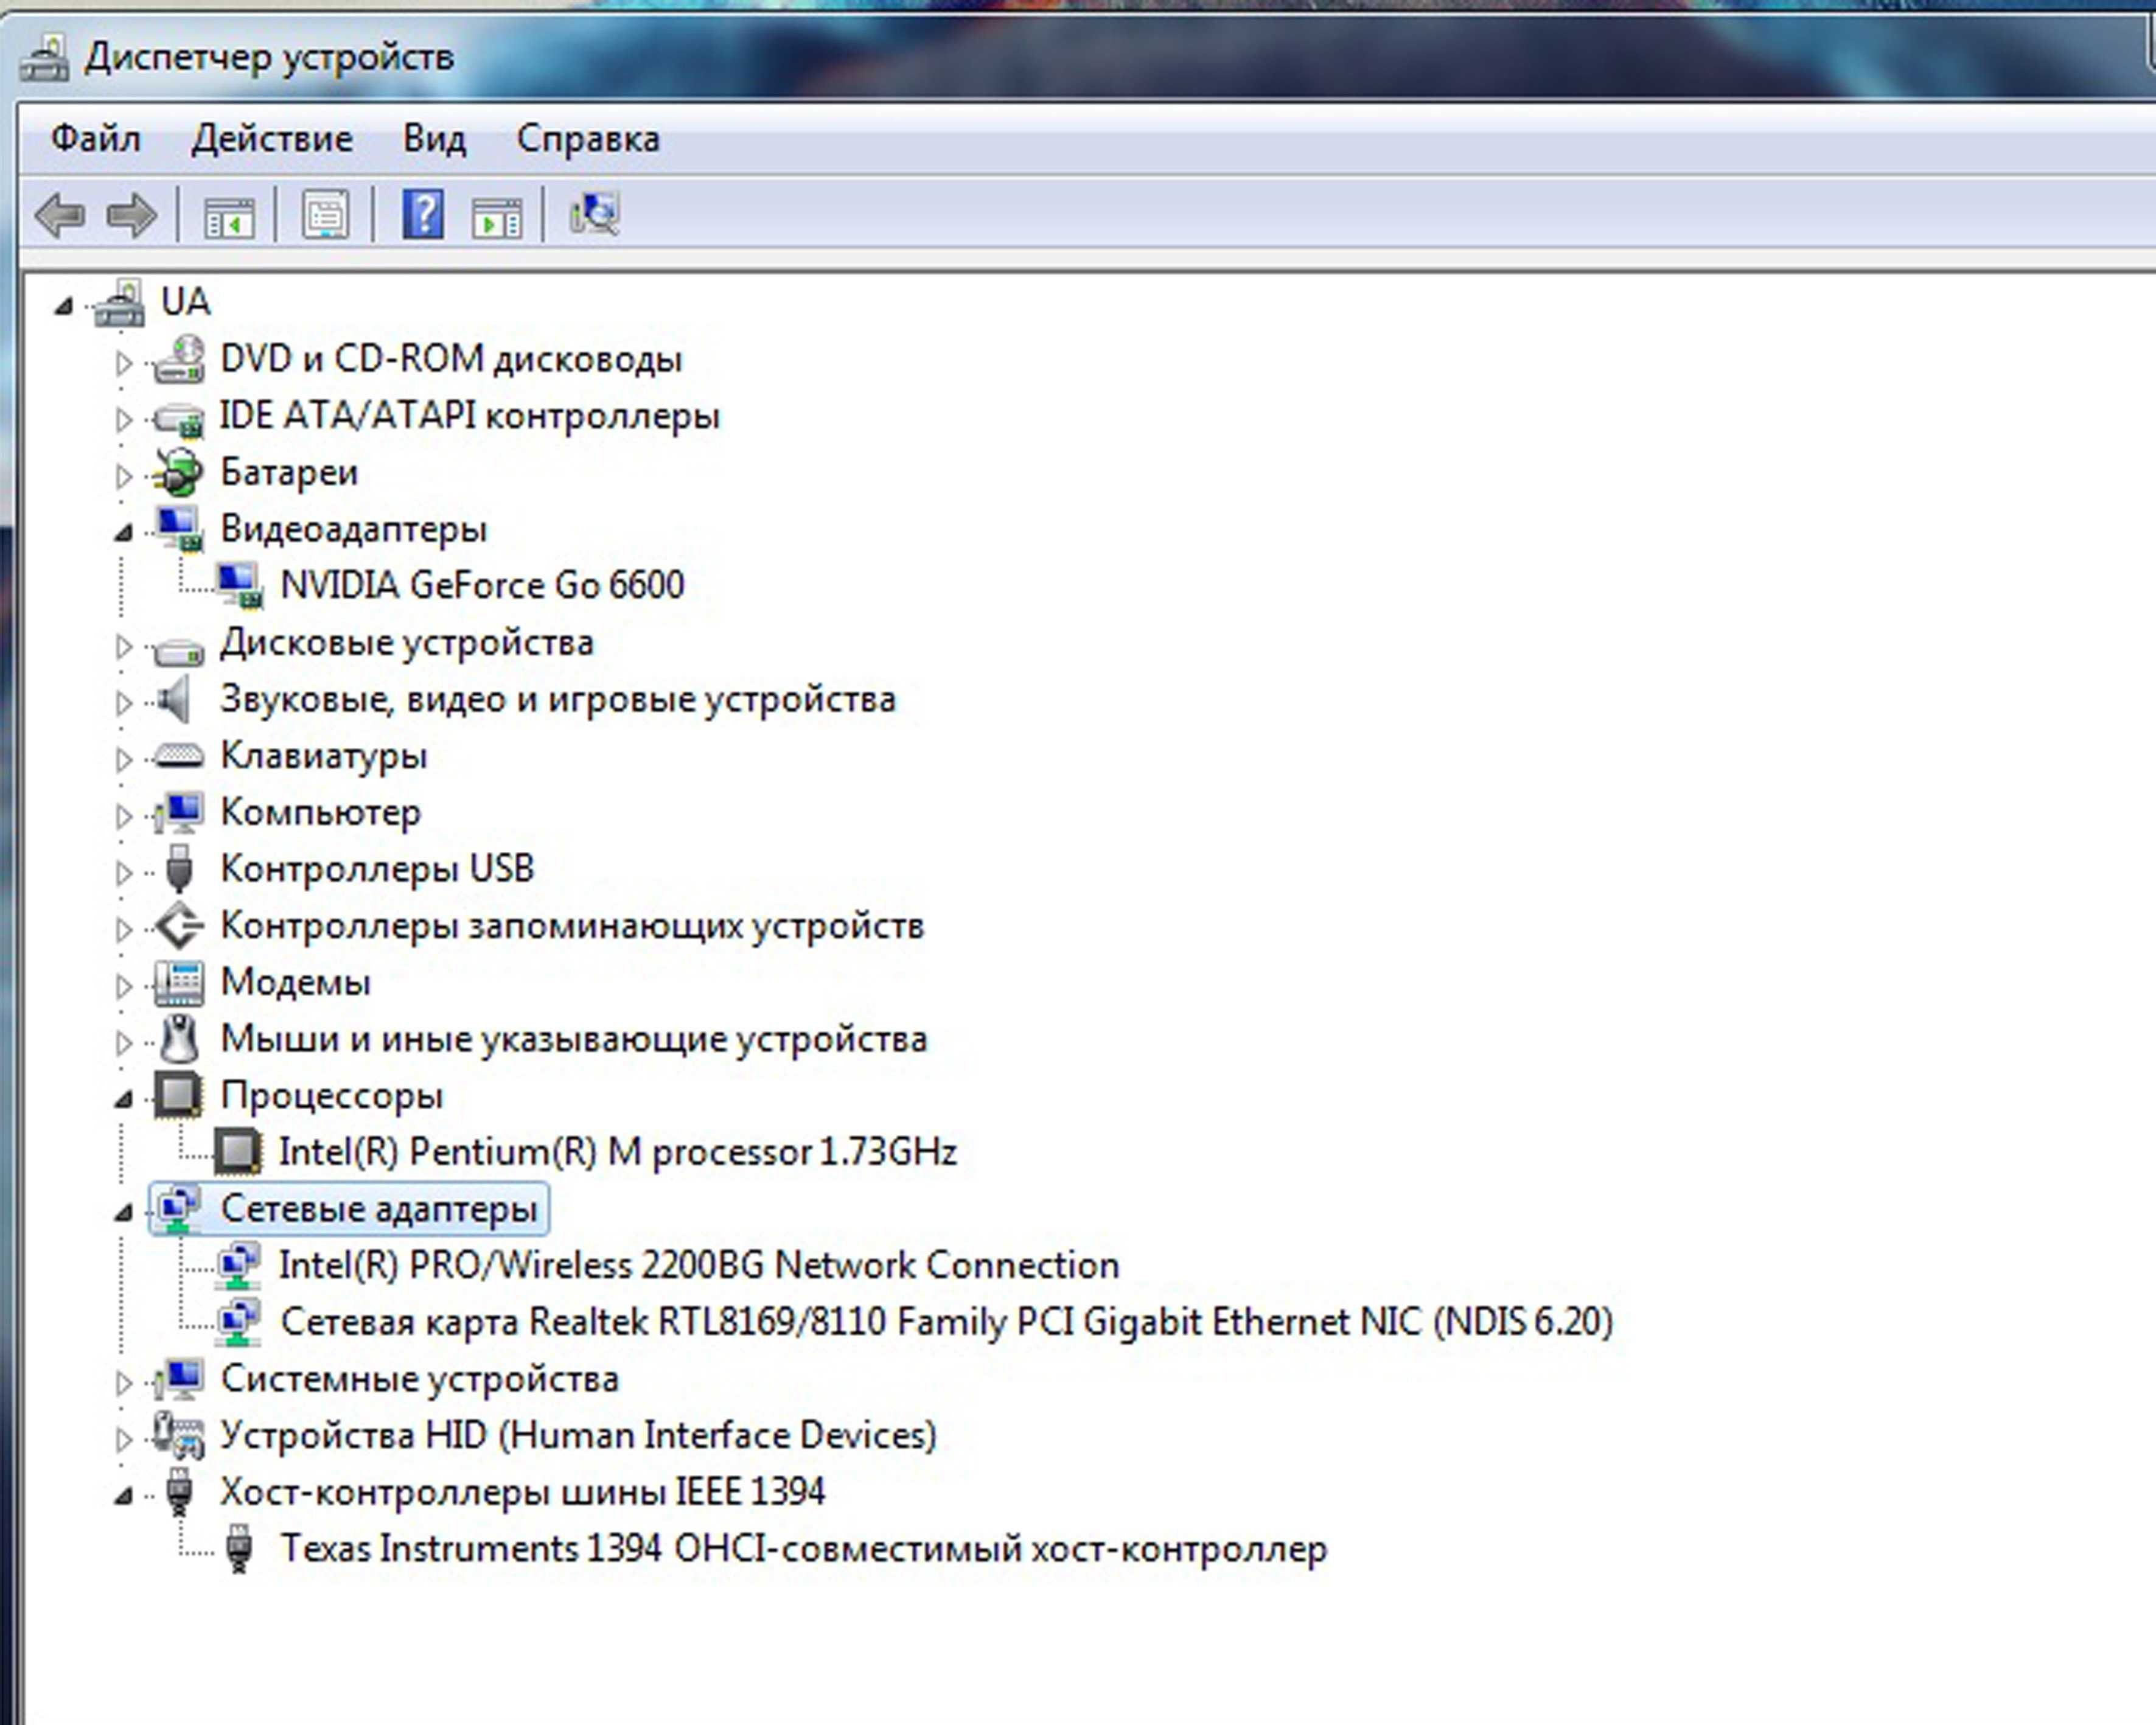
Task: Select Intel(R) PRO/Wireless 2200BG Network Connection
Action: point(699,1265)
